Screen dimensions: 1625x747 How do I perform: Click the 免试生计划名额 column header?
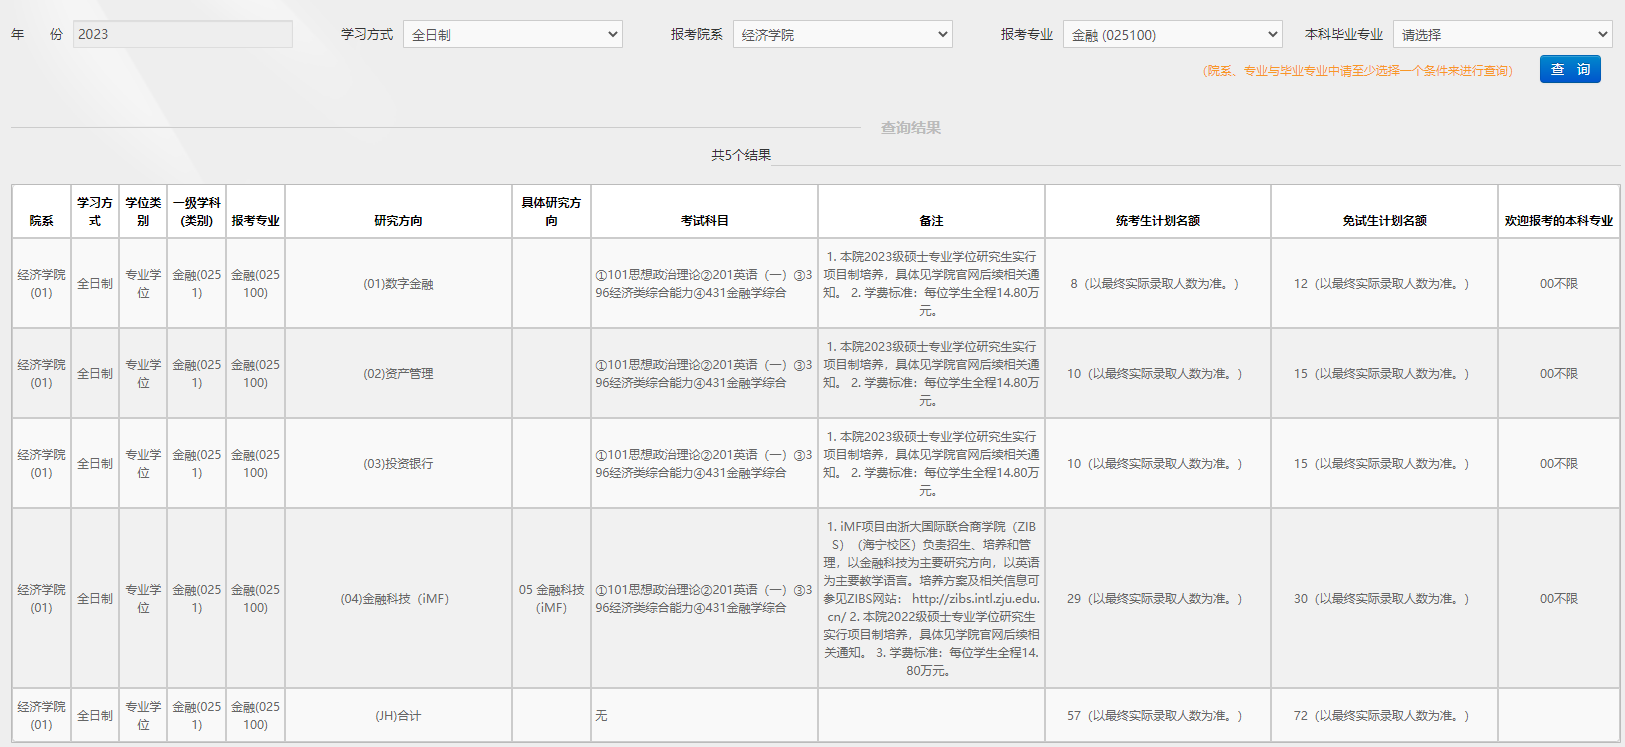(x=1384, y=220)
